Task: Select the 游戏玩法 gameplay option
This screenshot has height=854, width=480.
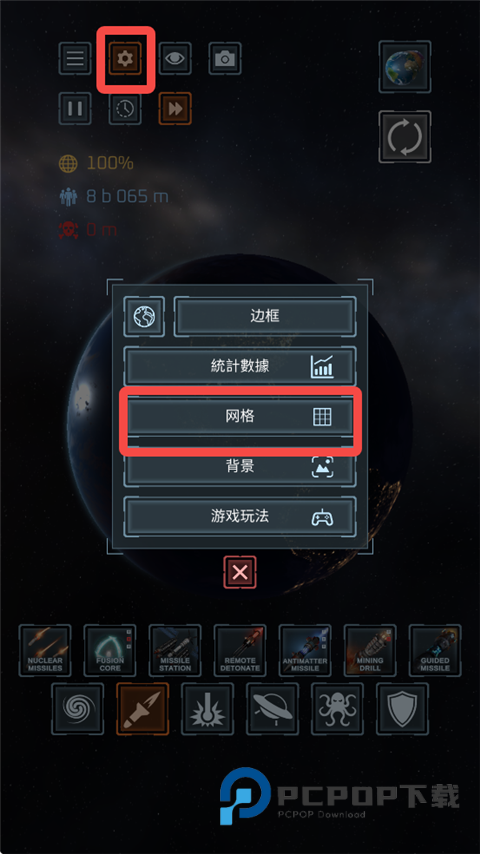Action: point(240,516)
